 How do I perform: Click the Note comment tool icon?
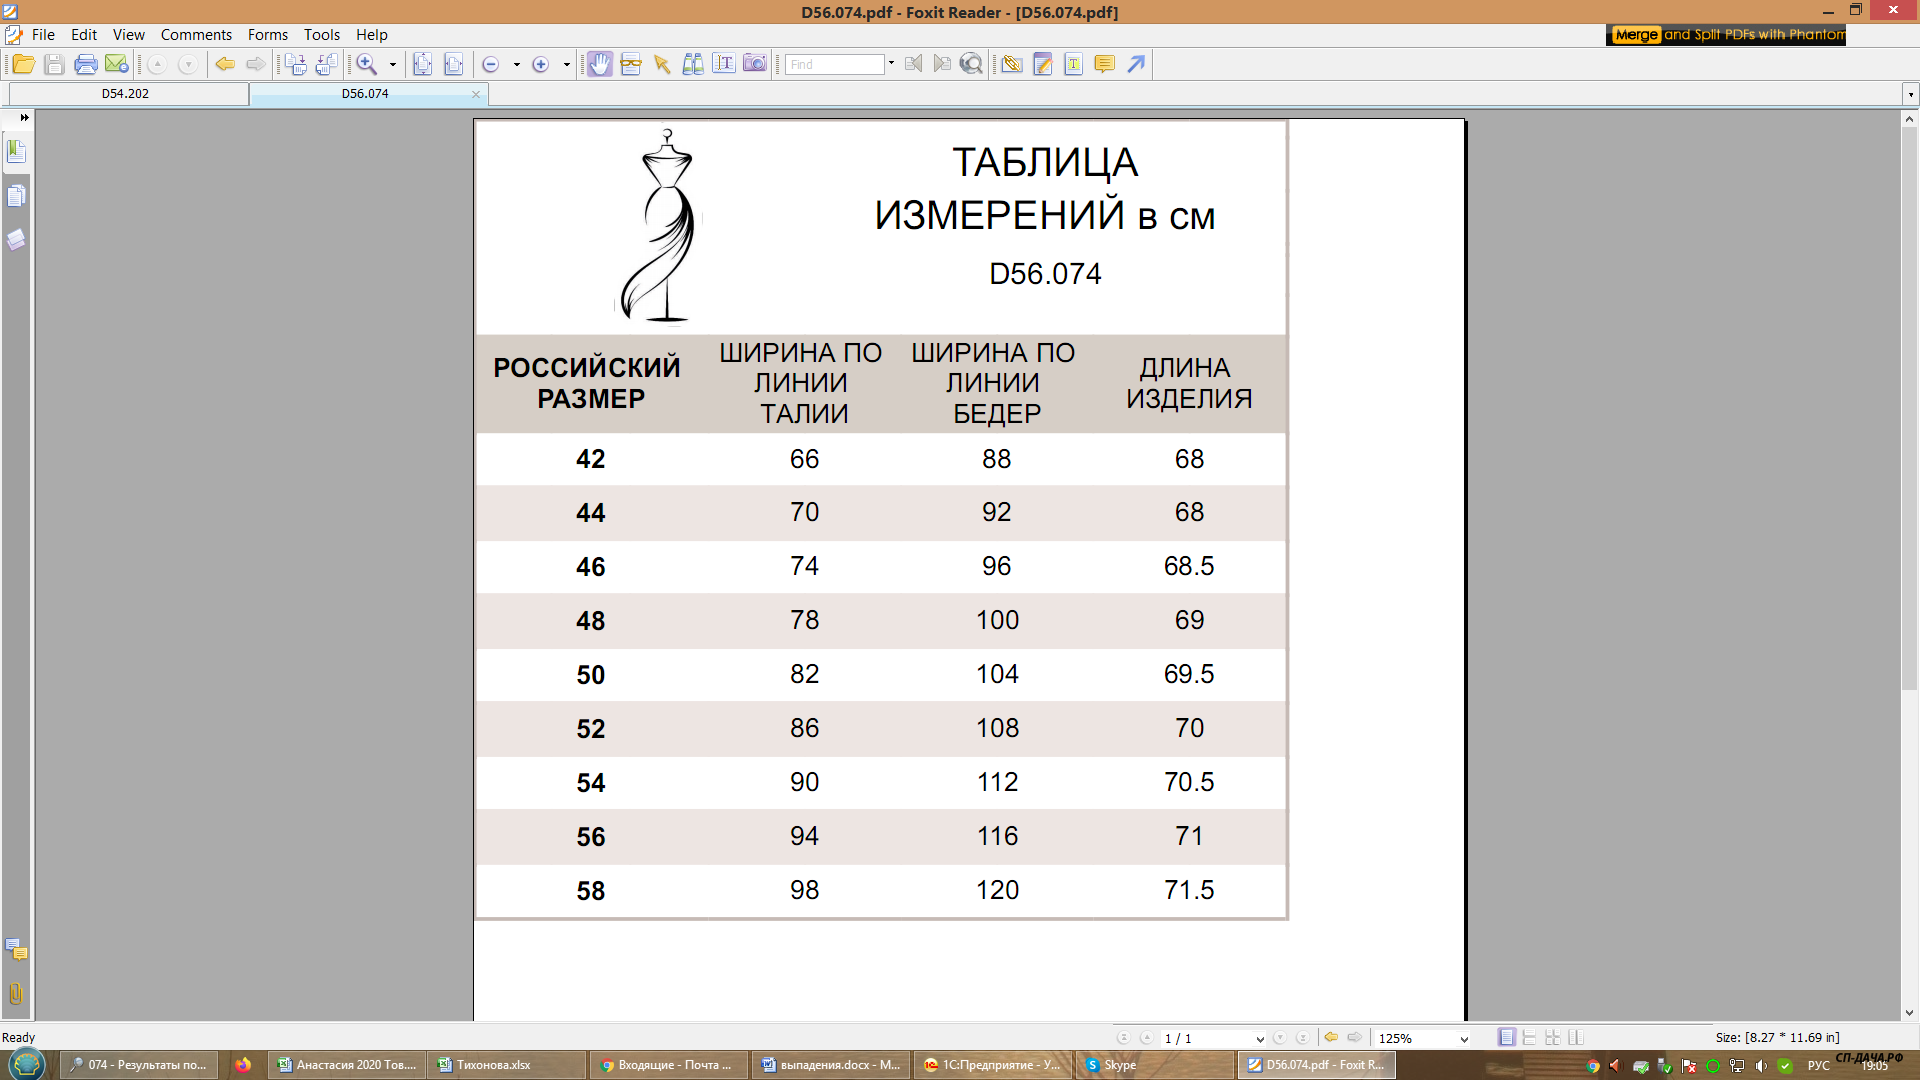pyautogui.click(x=1104, y=64)
